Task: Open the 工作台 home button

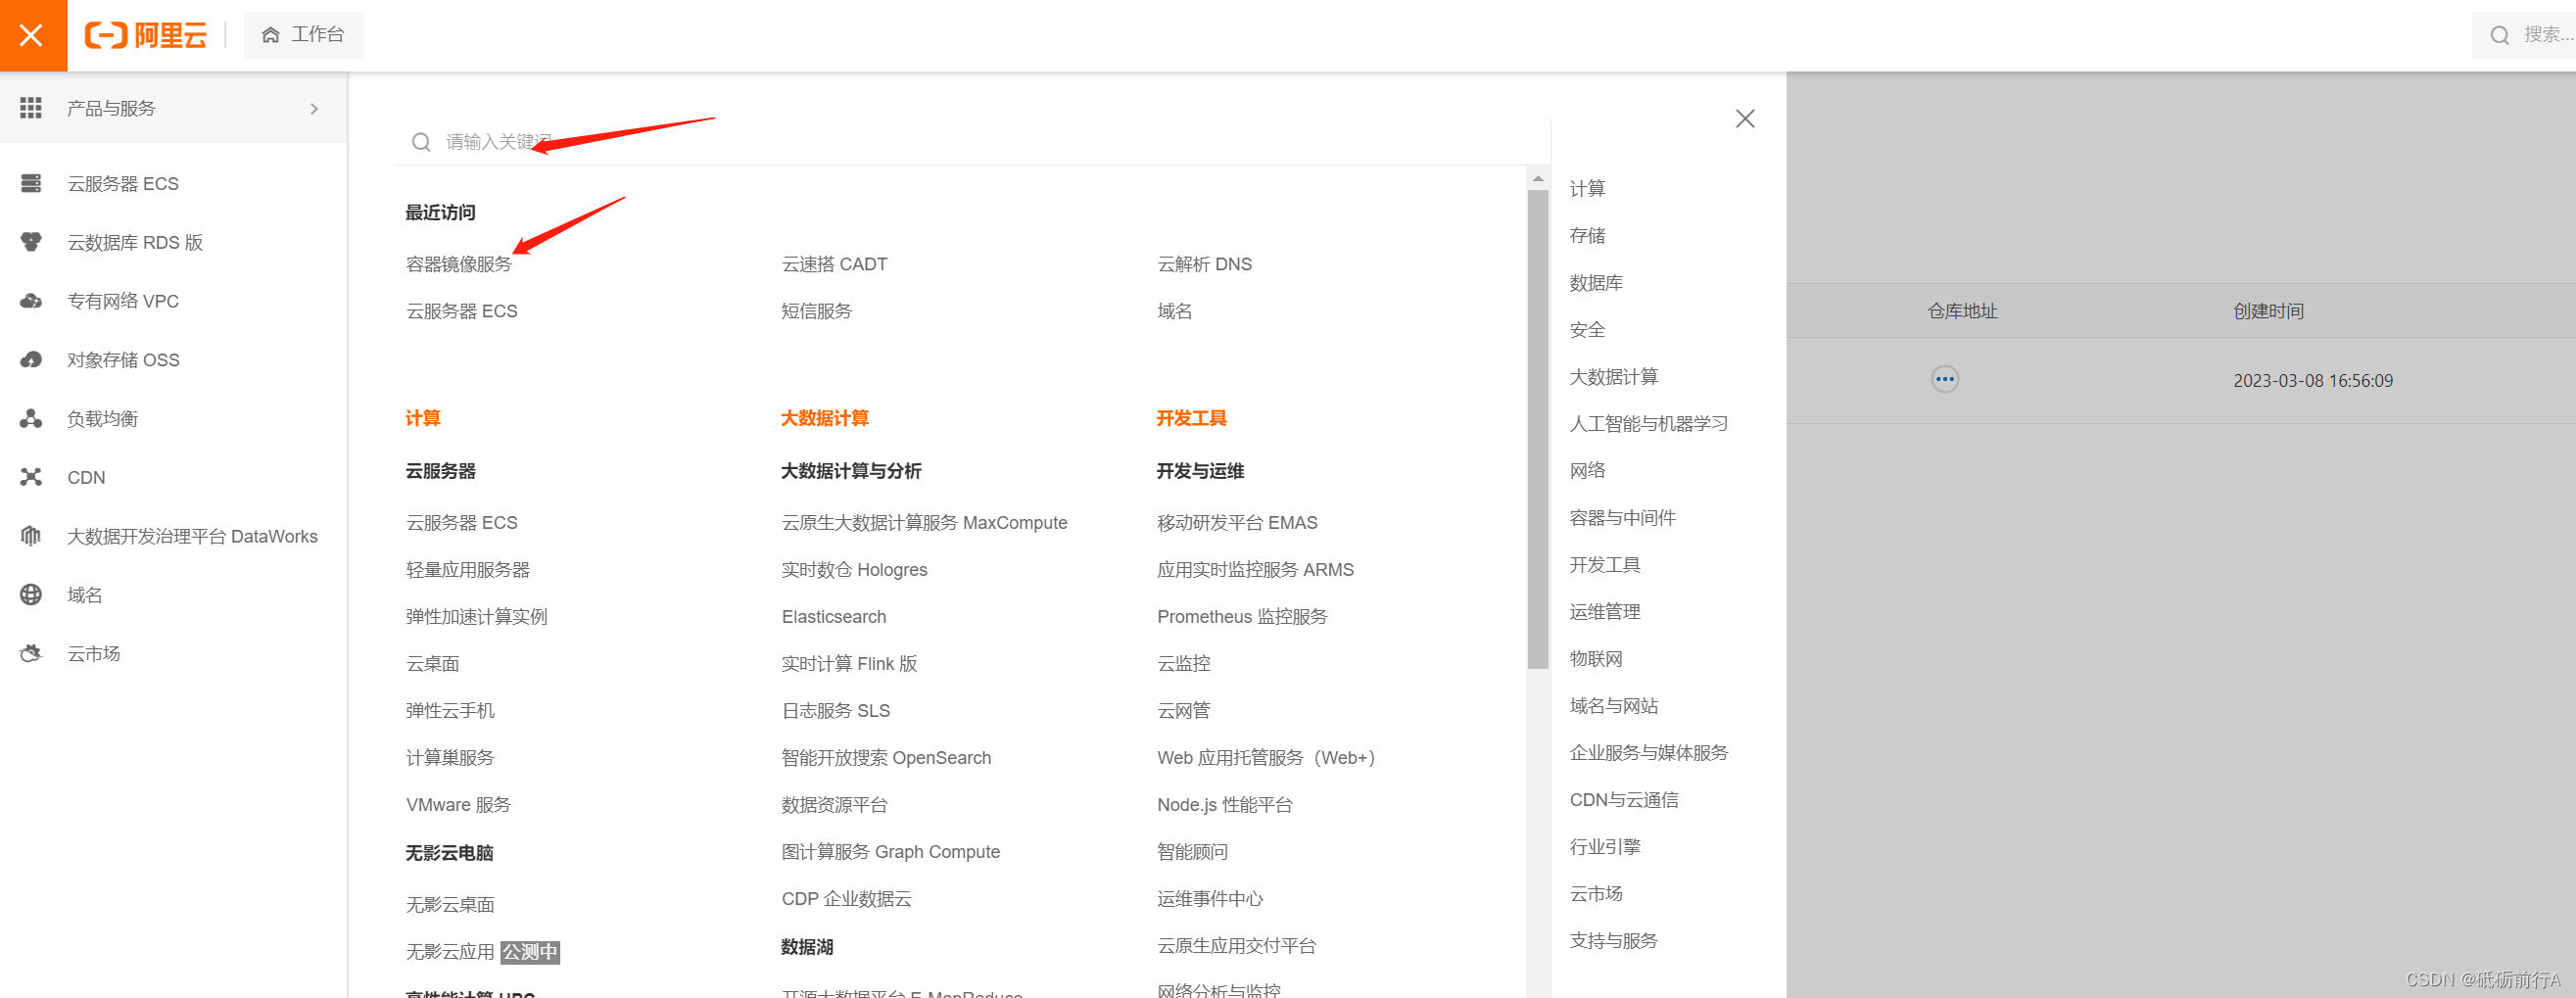Action: (303, 35)
